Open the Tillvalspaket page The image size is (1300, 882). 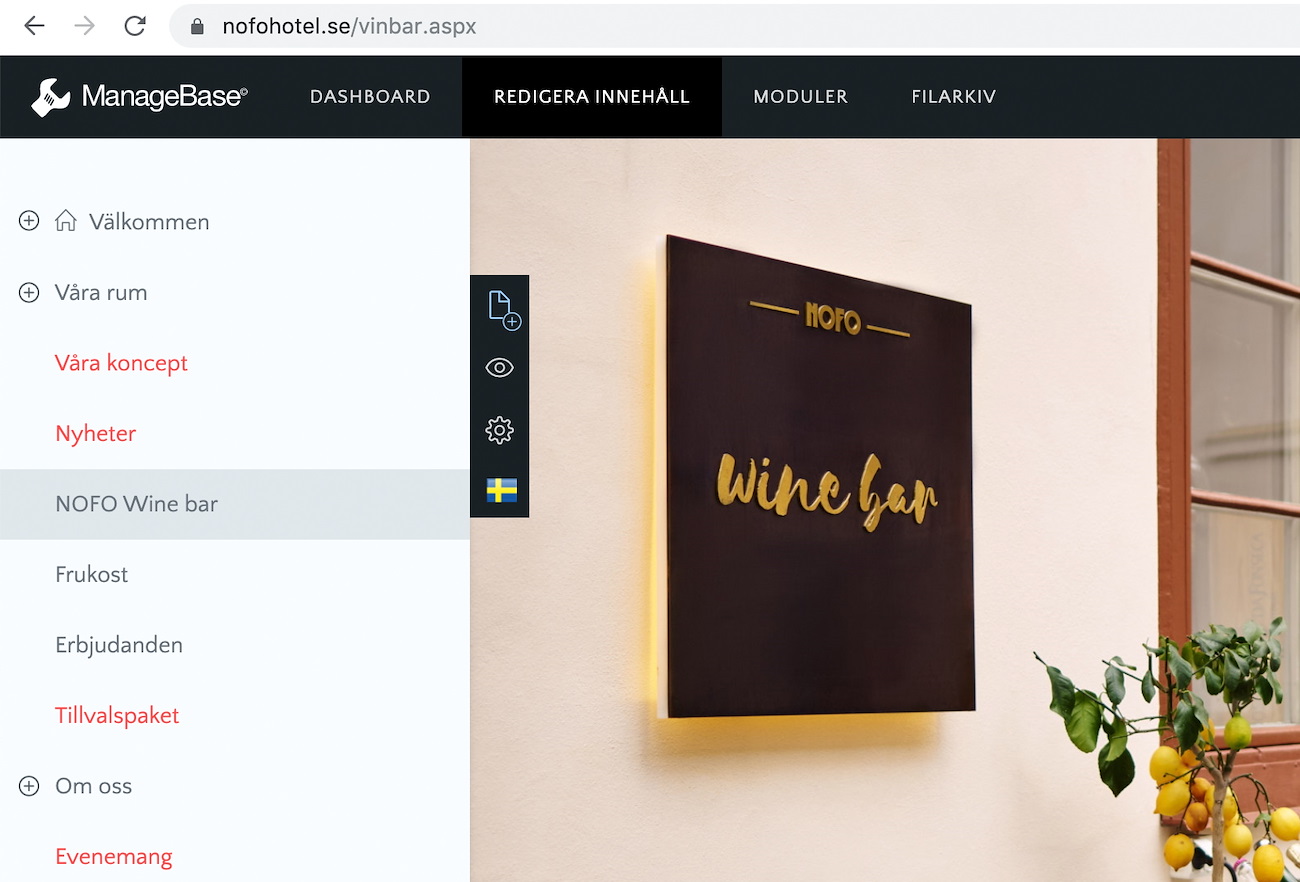click(x=117, y=716)
